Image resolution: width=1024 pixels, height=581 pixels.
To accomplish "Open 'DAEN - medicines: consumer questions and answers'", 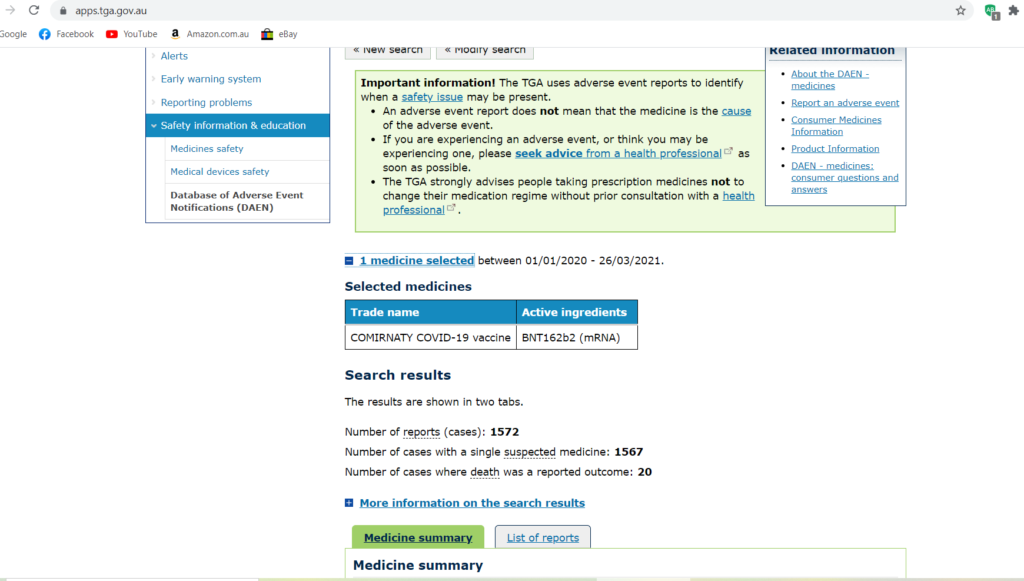I will coord(844,178).
